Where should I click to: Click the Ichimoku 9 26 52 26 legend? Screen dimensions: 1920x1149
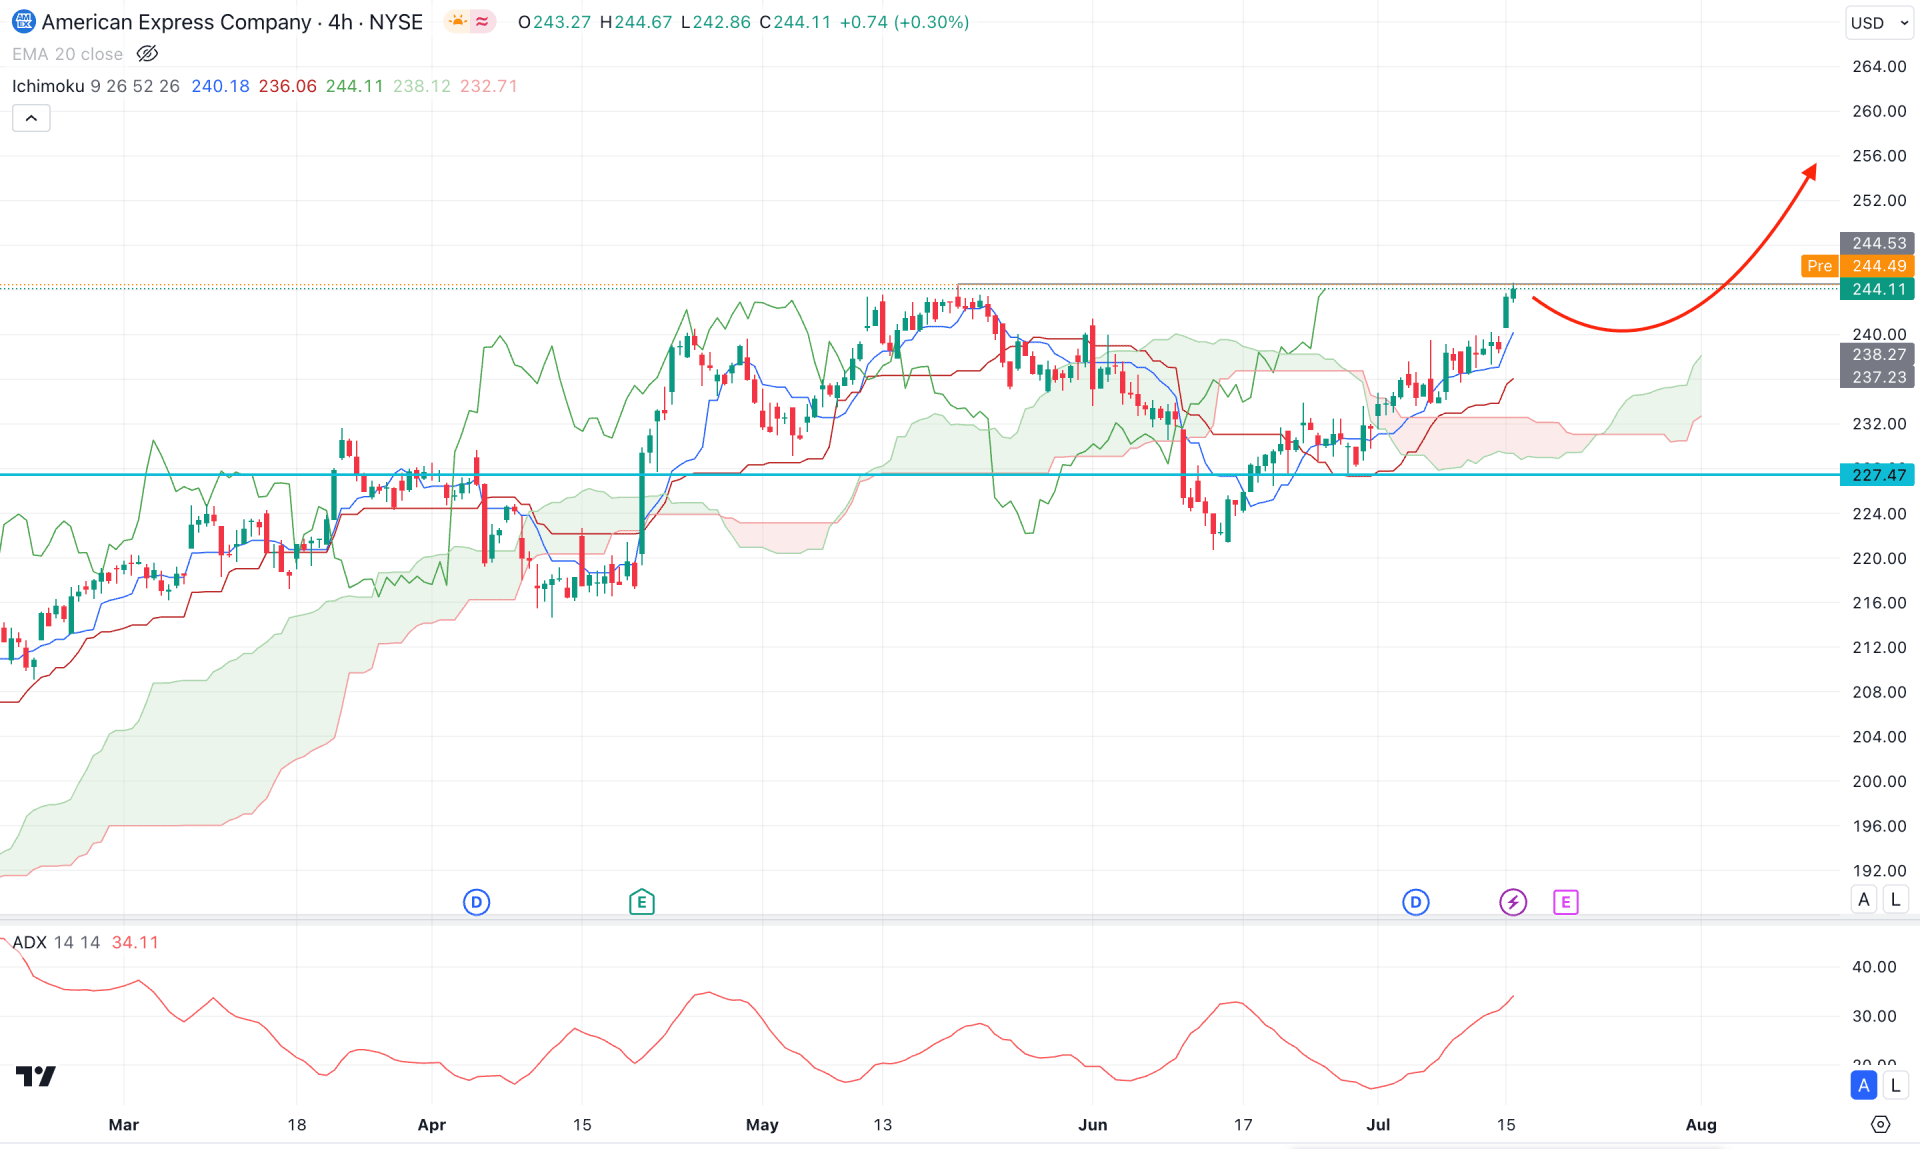(96, 86)
